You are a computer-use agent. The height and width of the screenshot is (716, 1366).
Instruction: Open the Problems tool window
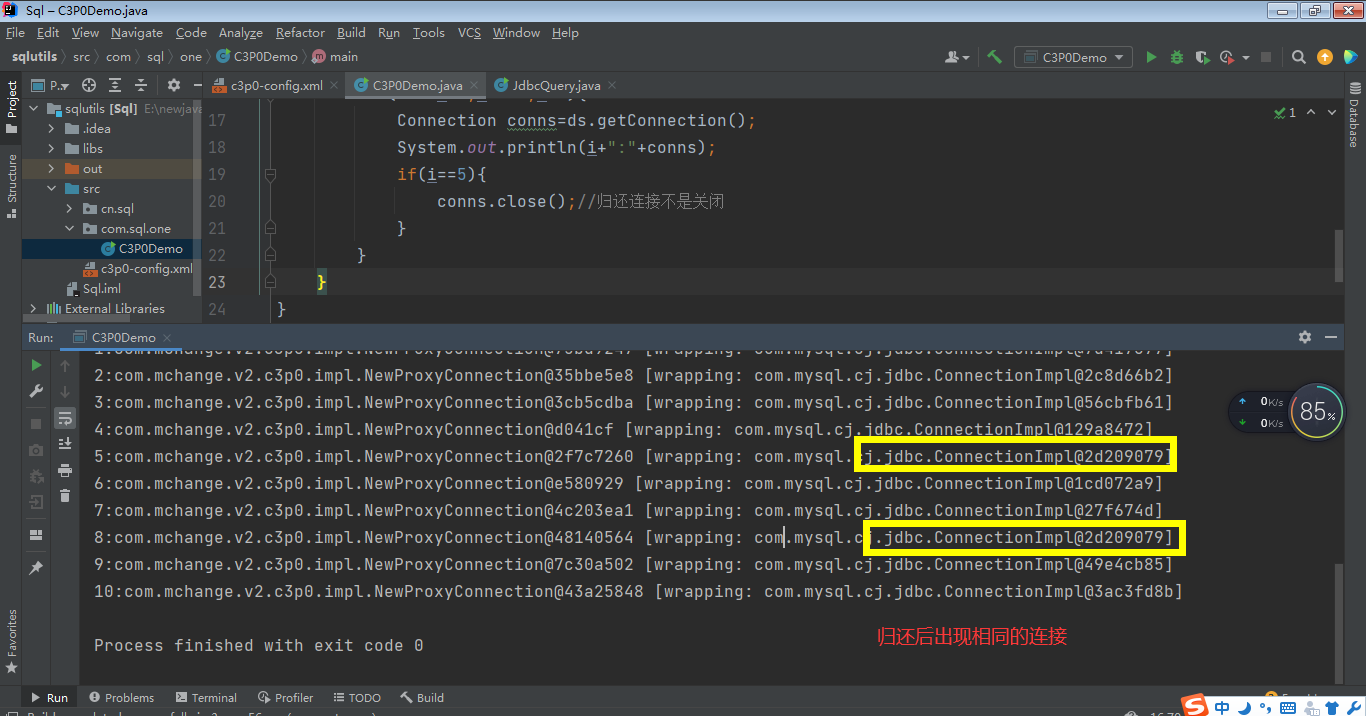(122, 698)
